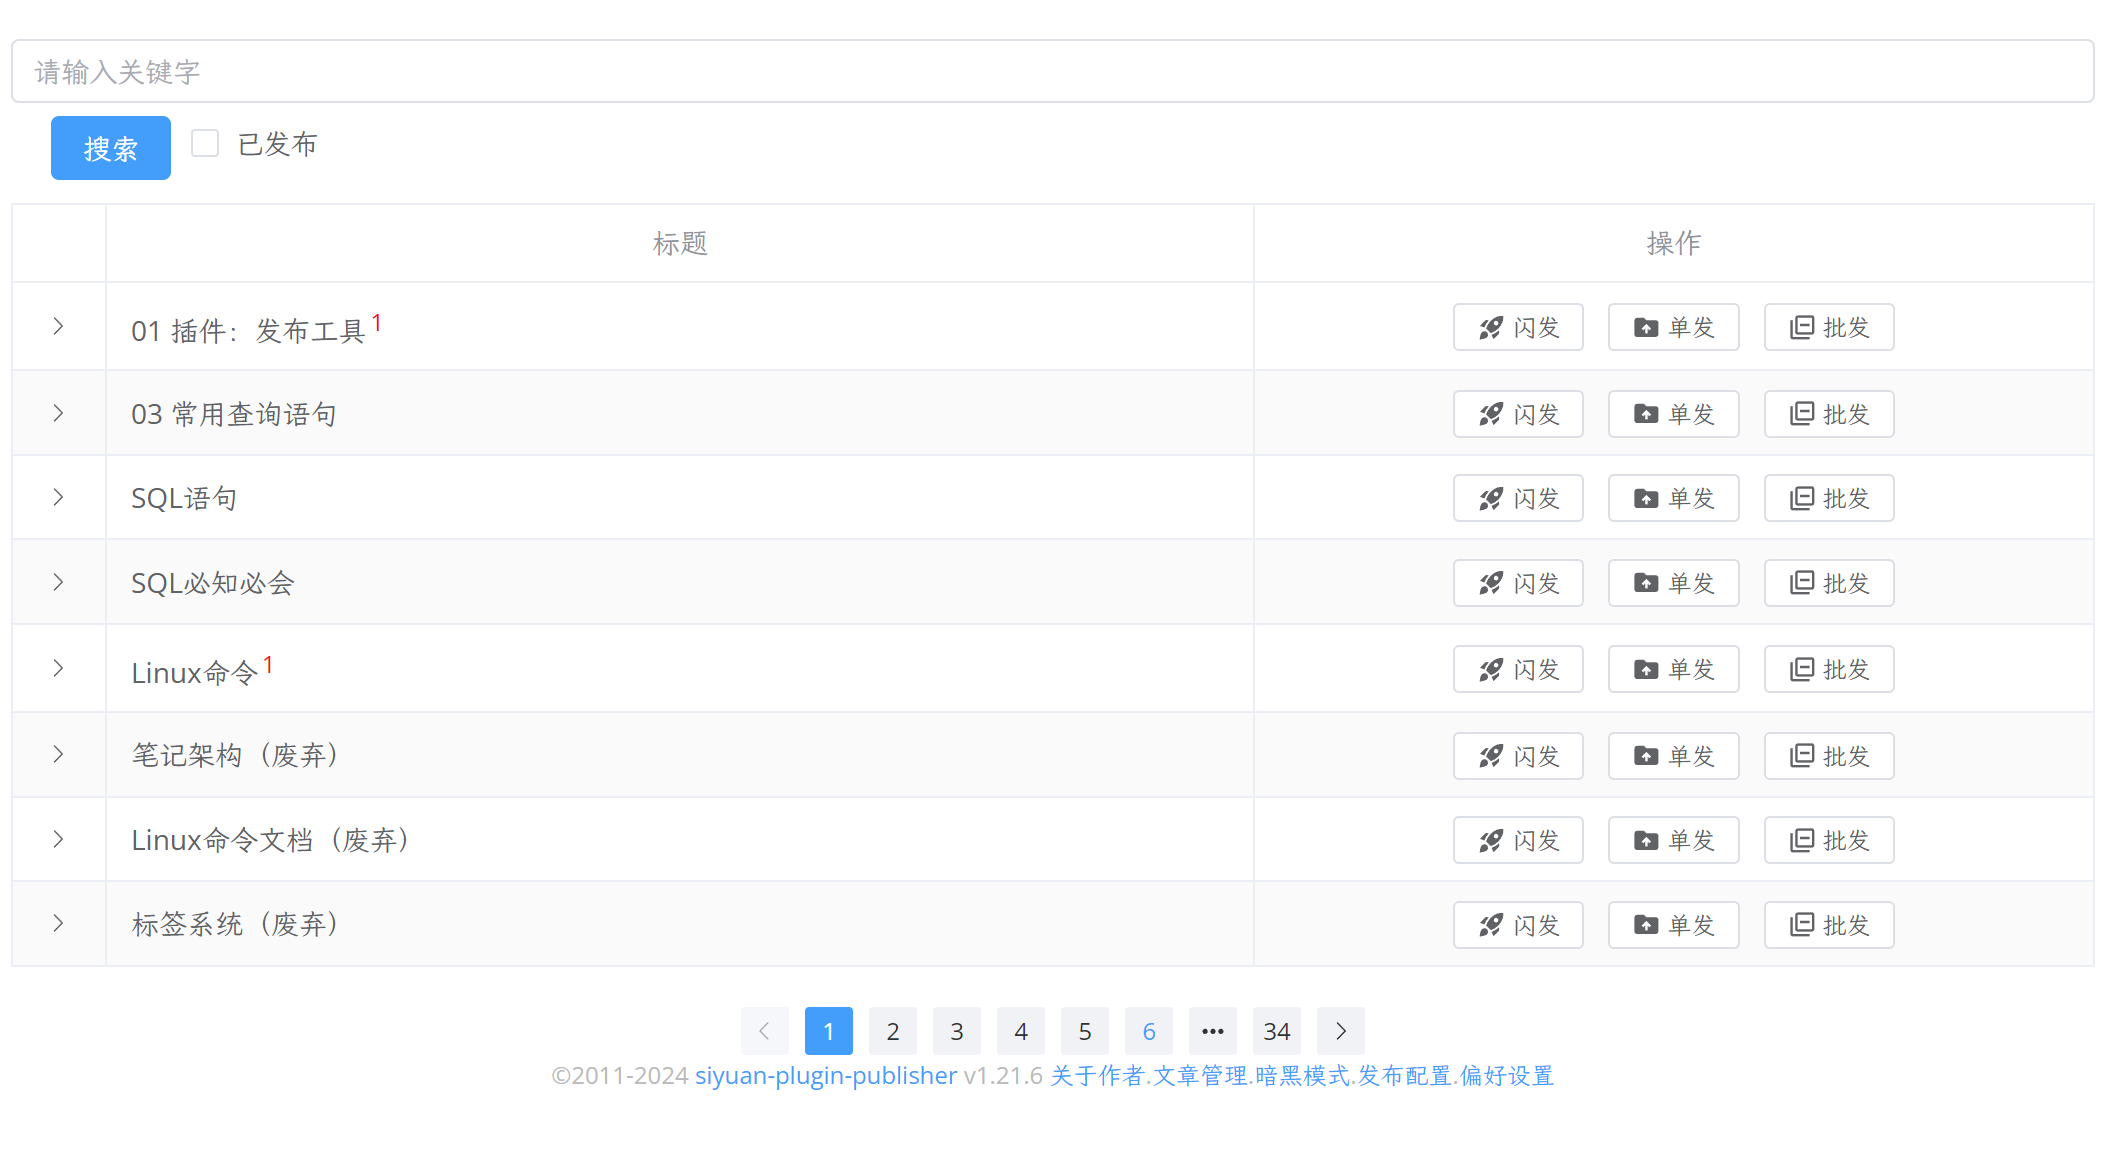Click 单发 upload icon for 03 常用查询语句

tap(1646, 414)
